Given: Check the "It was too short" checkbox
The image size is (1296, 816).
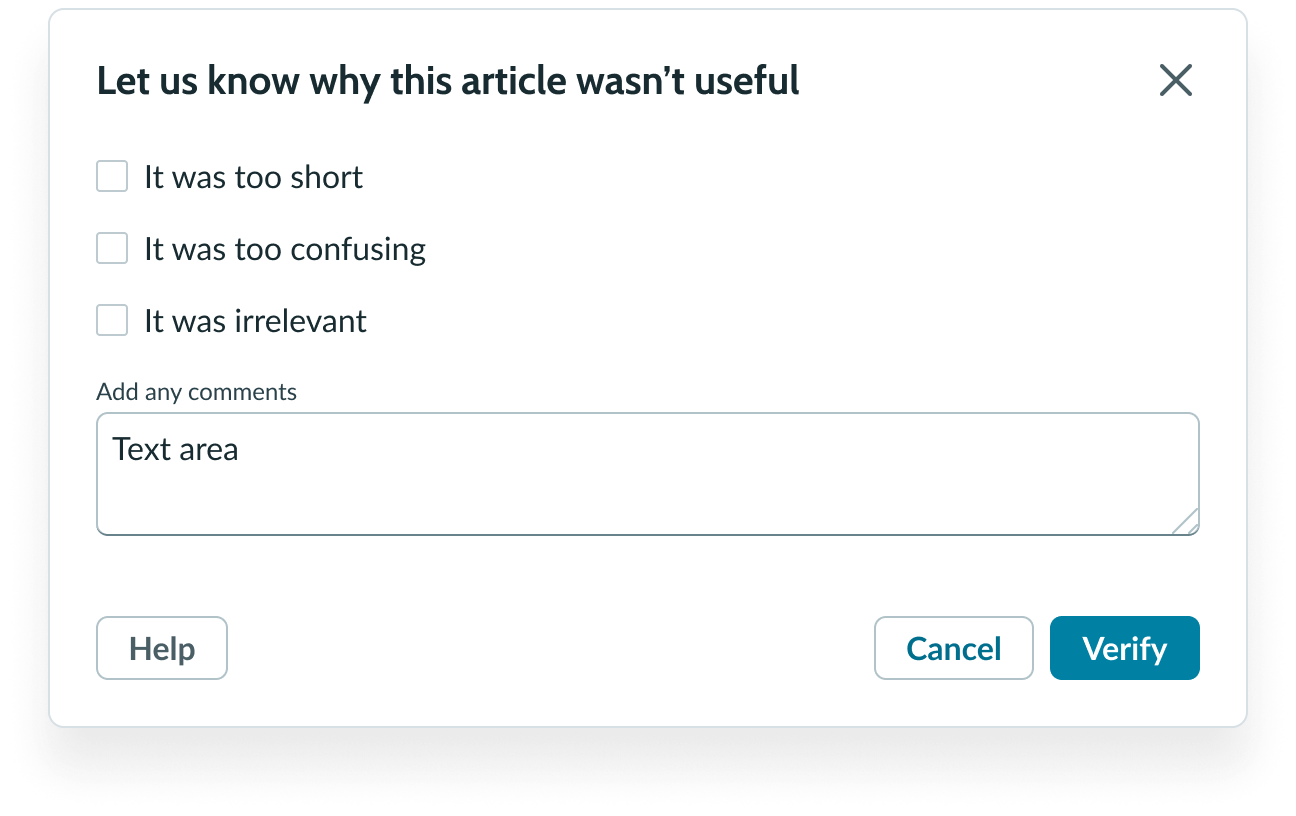Looking at the screenshot, I should 112,177.
